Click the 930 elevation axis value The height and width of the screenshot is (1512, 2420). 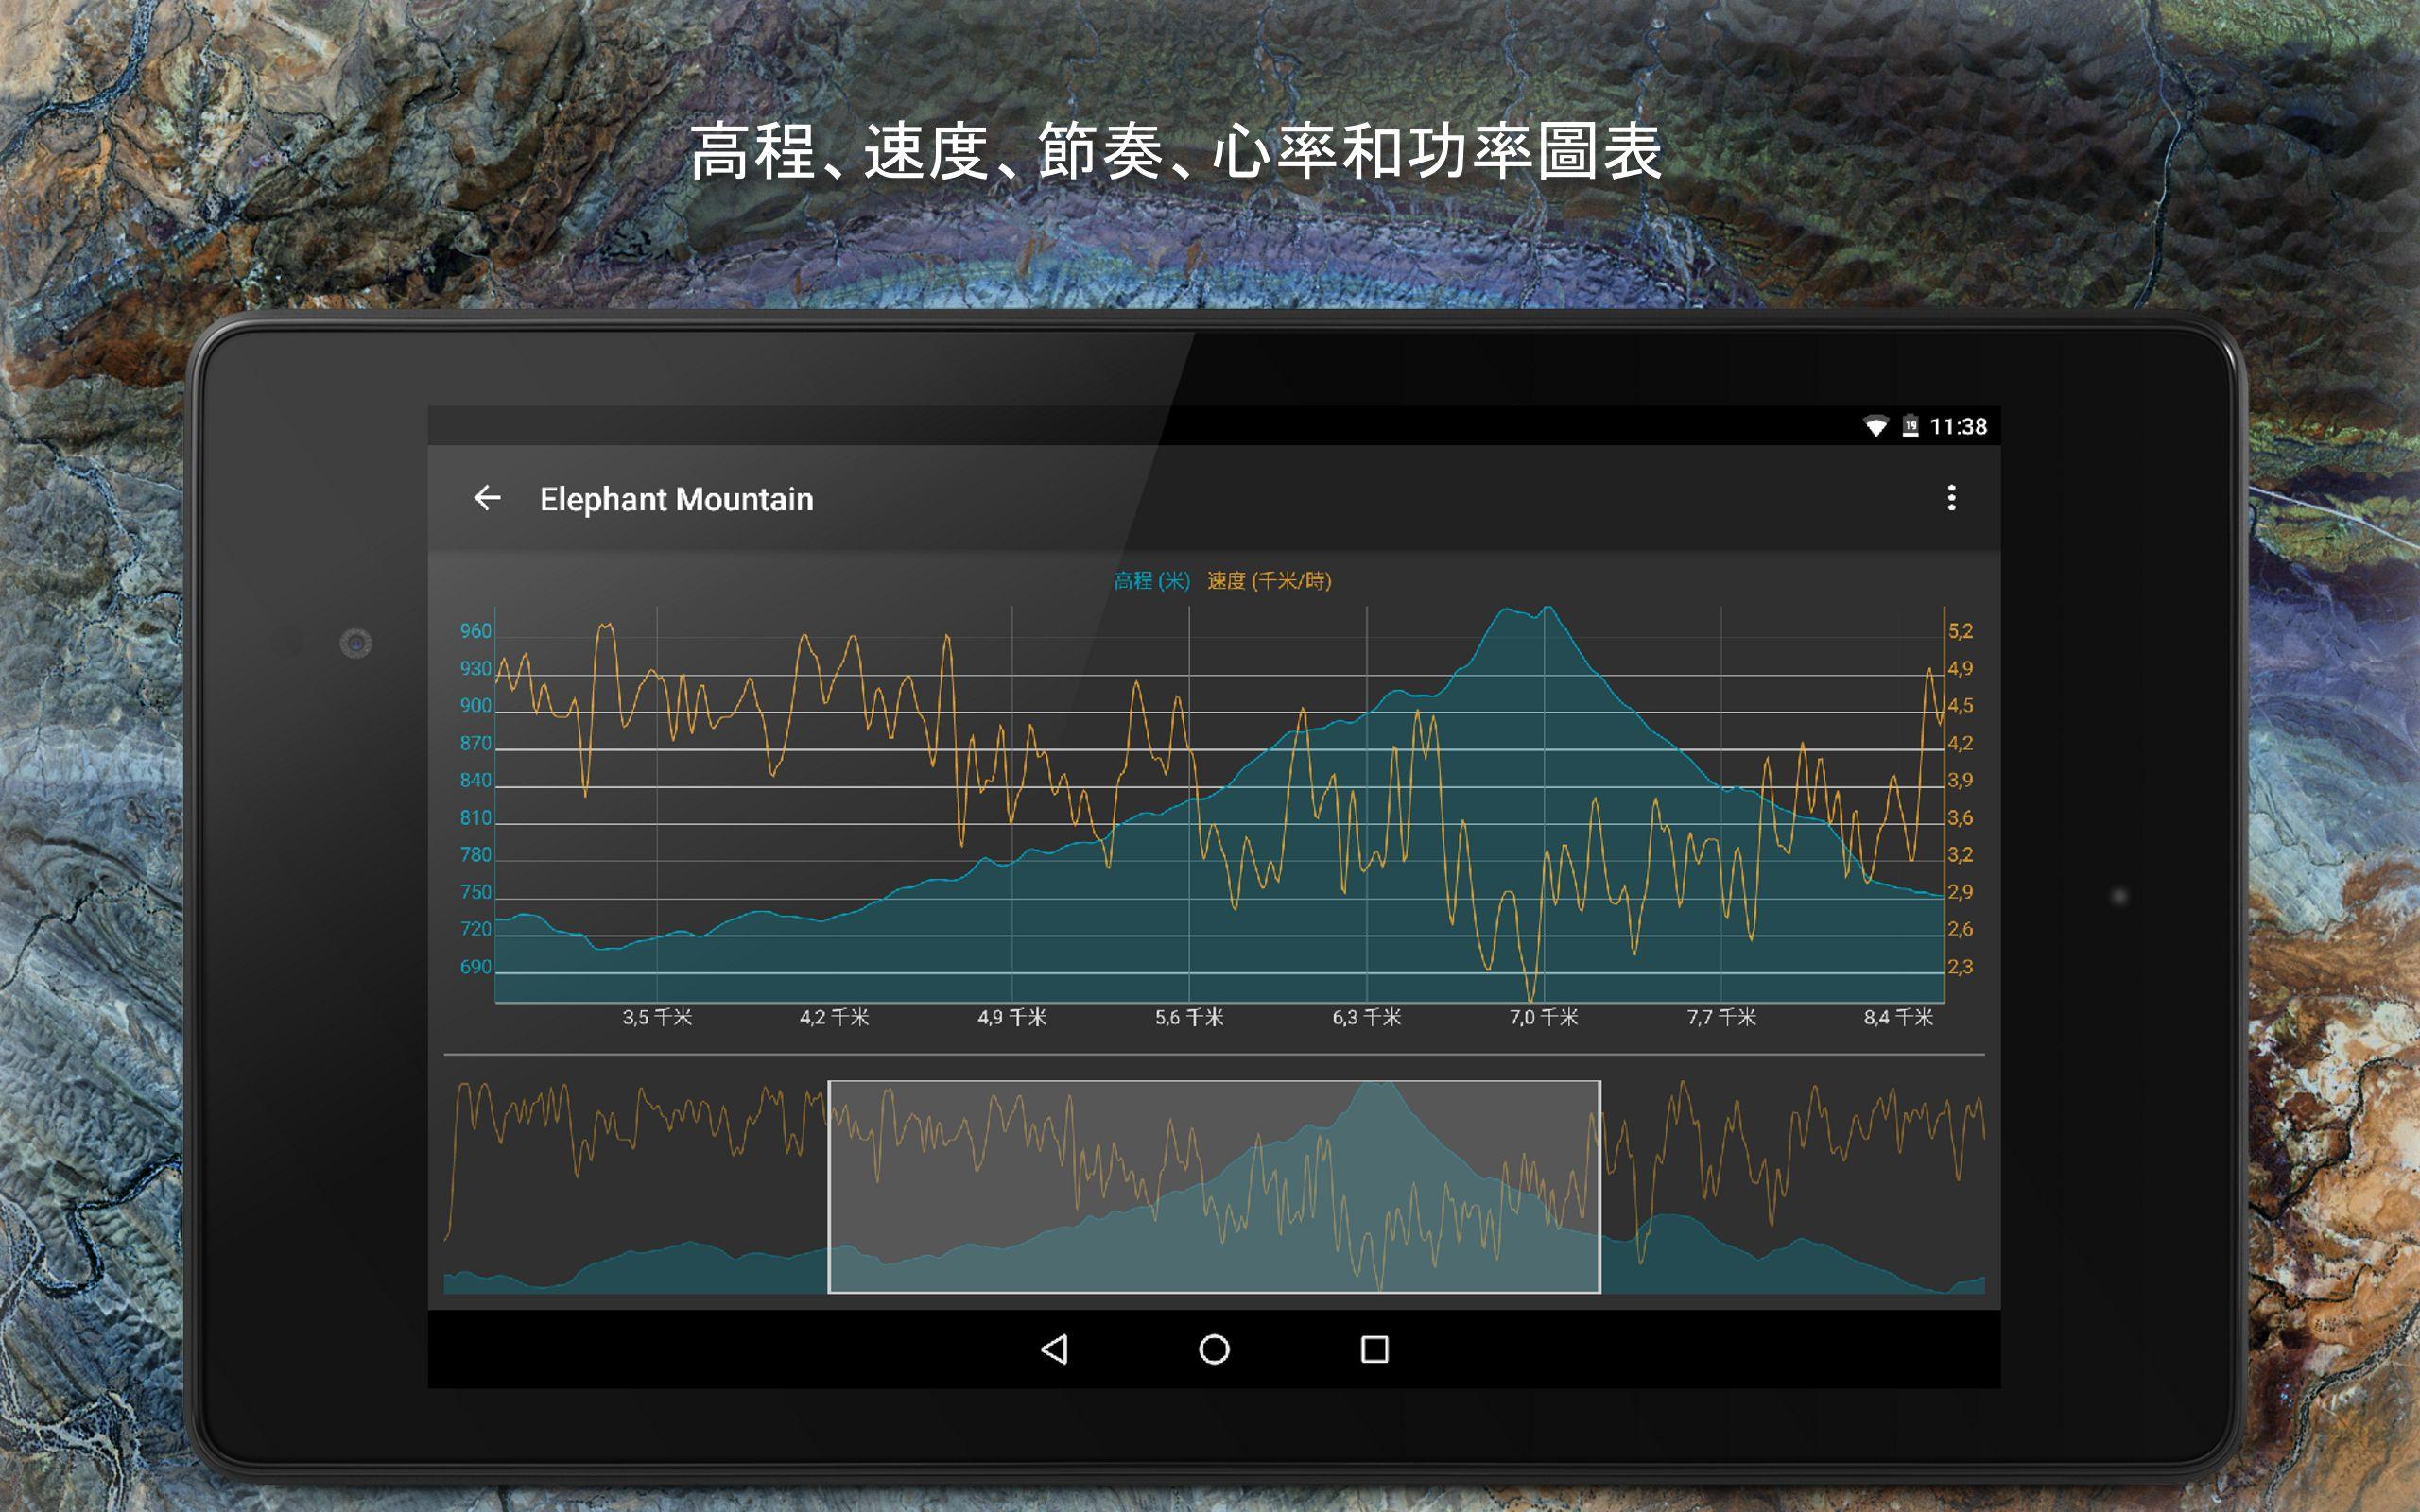(x=476, y=668)
